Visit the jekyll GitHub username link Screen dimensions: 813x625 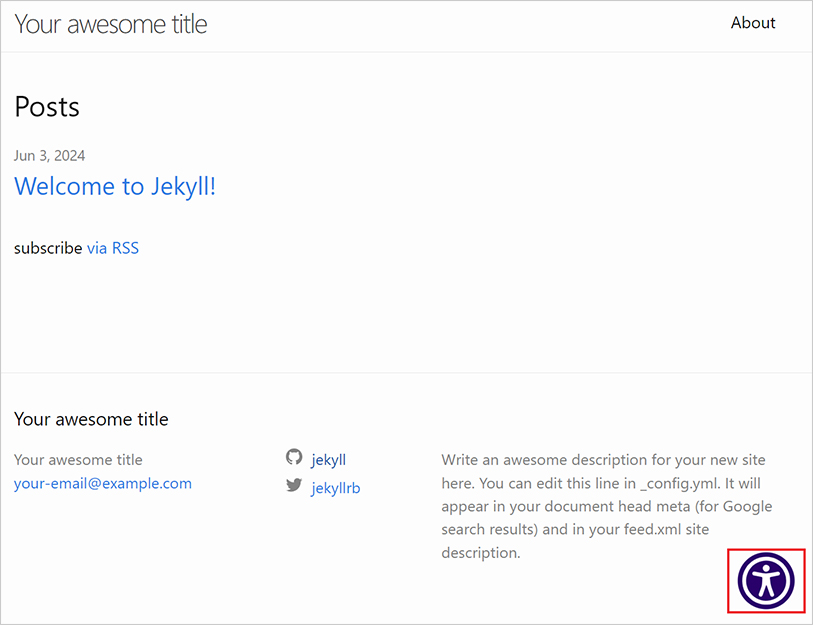(x=329, y=460)
